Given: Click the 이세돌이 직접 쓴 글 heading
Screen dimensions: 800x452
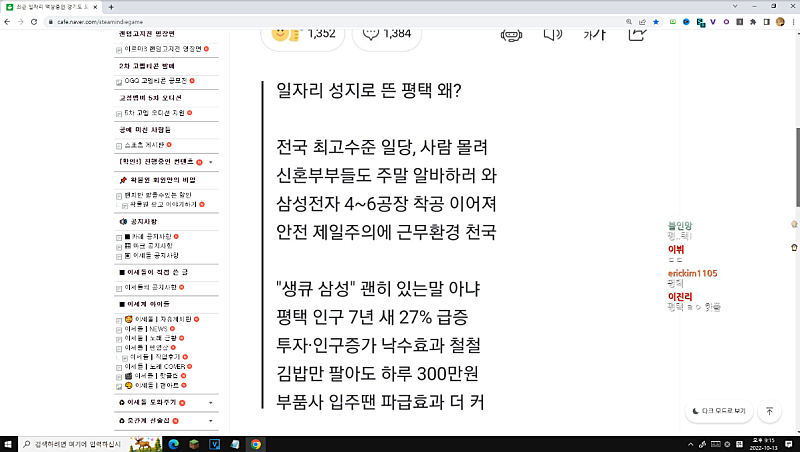Looking at the screenshot, I should click(x=153, y=272).
